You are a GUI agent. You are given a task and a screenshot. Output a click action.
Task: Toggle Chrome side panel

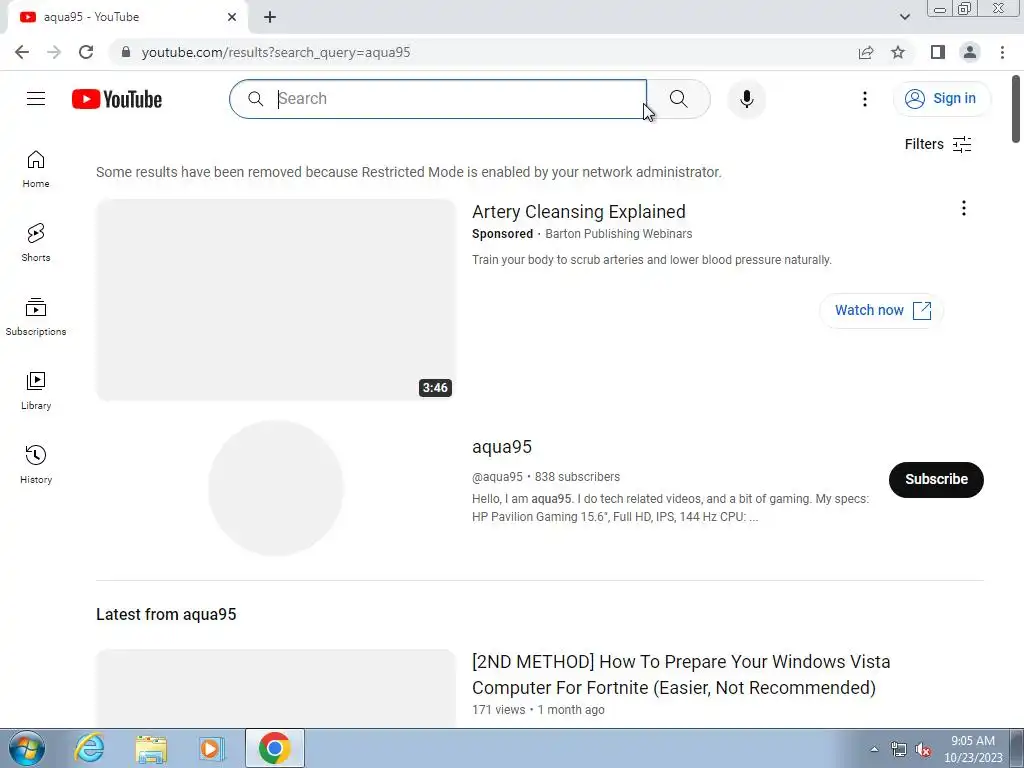[938, 52]
